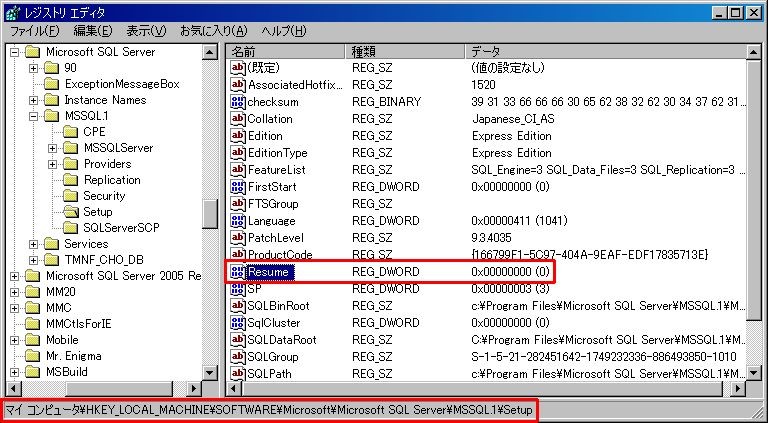Viewport: 768px width, 423px height.
Task: Select the MMCtlsForIE folder icon
Action: 33,324
